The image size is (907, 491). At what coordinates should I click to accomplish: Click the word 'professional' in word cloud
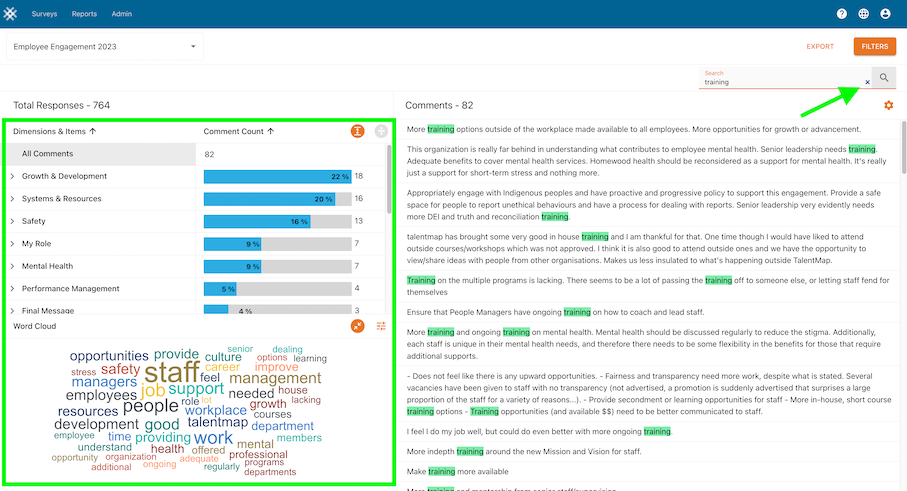258,455
